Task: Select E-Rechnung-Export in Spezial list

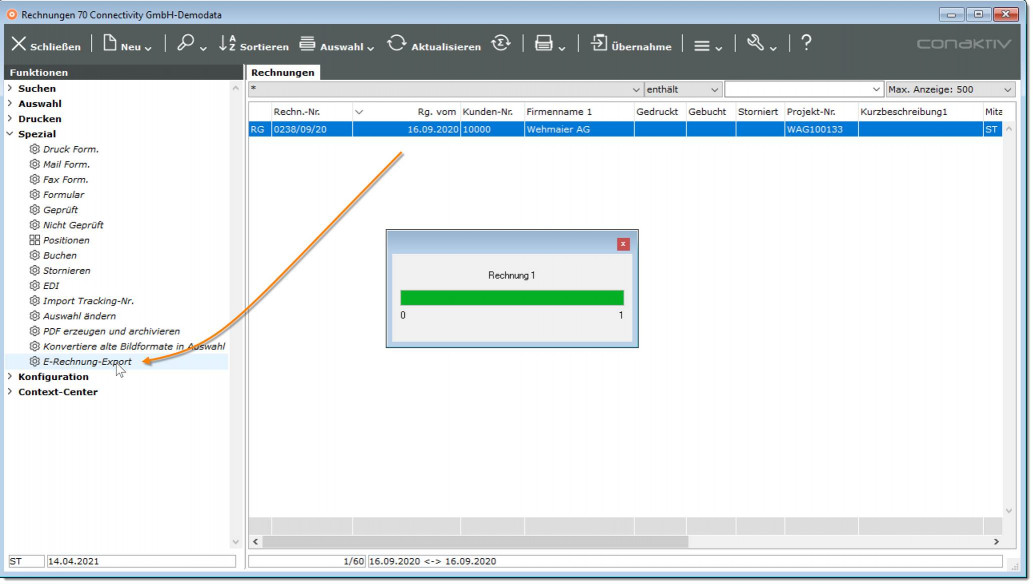Action: point(86,361)
